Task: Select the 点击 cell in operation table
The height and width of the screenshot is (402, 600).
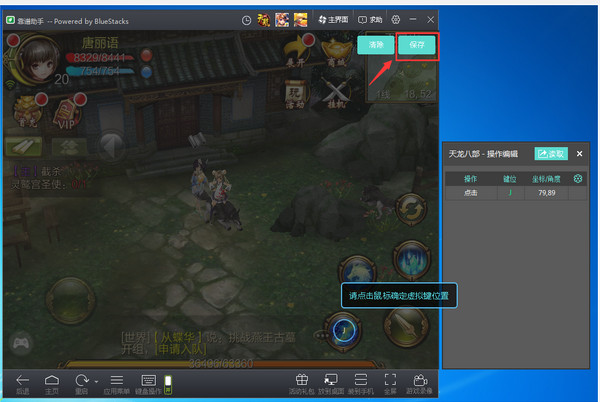Action: [x=471, y=193]
